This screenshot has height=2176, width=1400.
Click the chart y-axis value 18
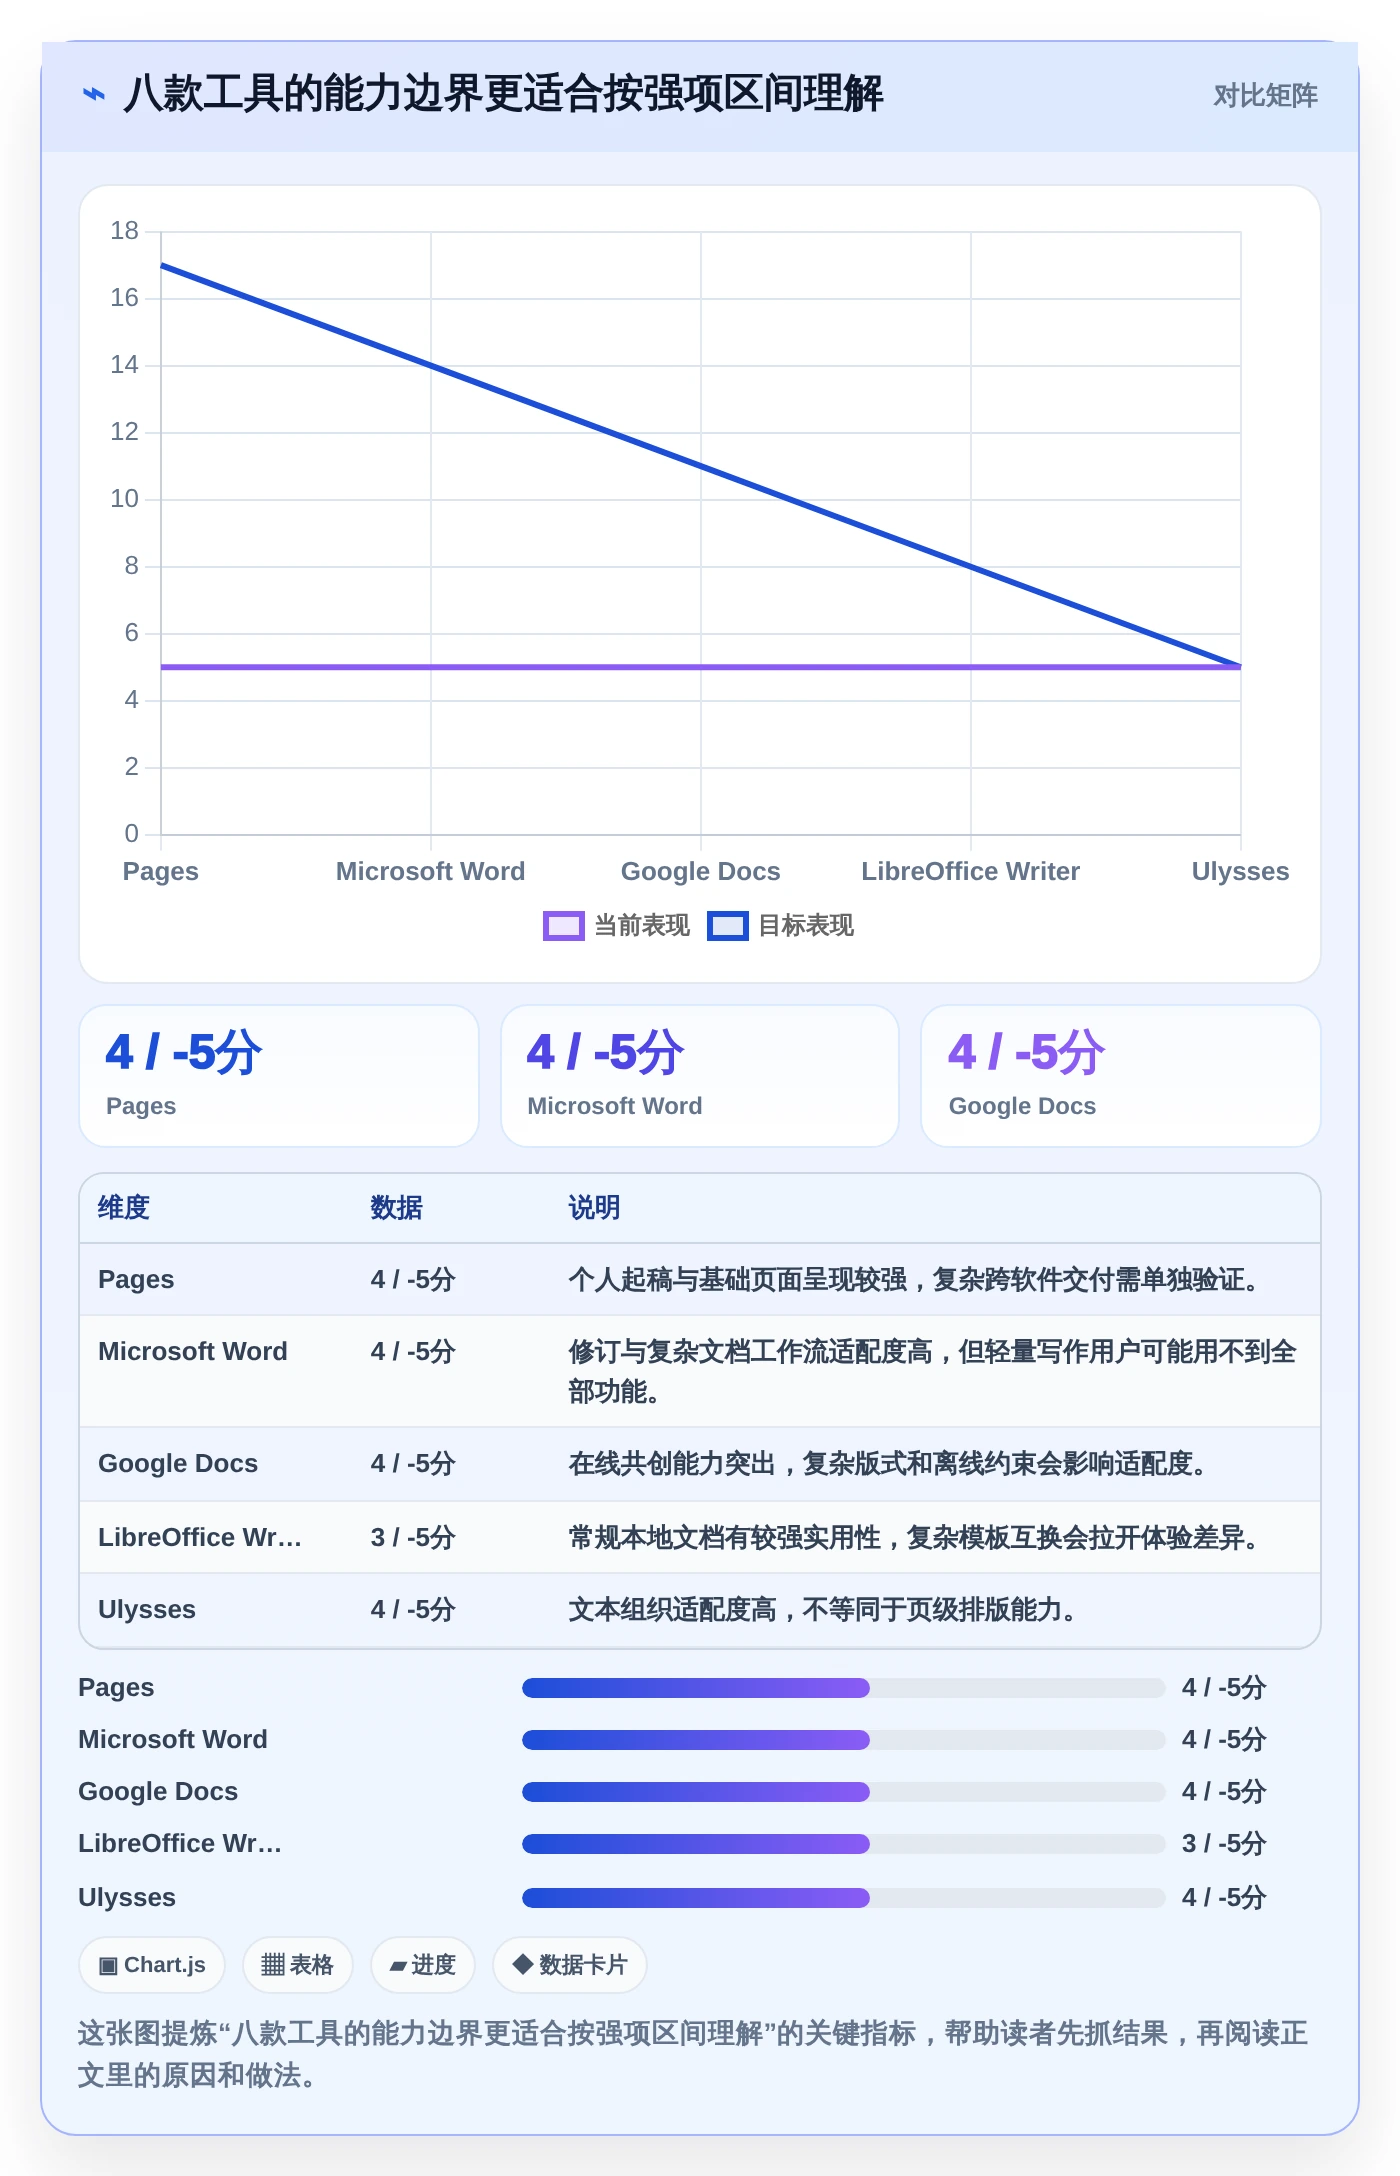pyautogui.click(x=124, y=231)
